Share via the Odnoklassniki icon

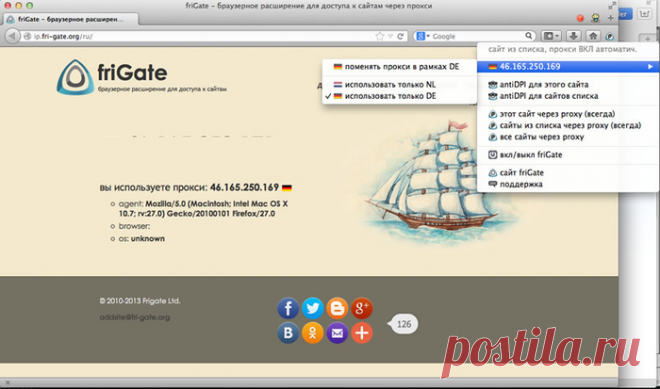pos(313,333)
